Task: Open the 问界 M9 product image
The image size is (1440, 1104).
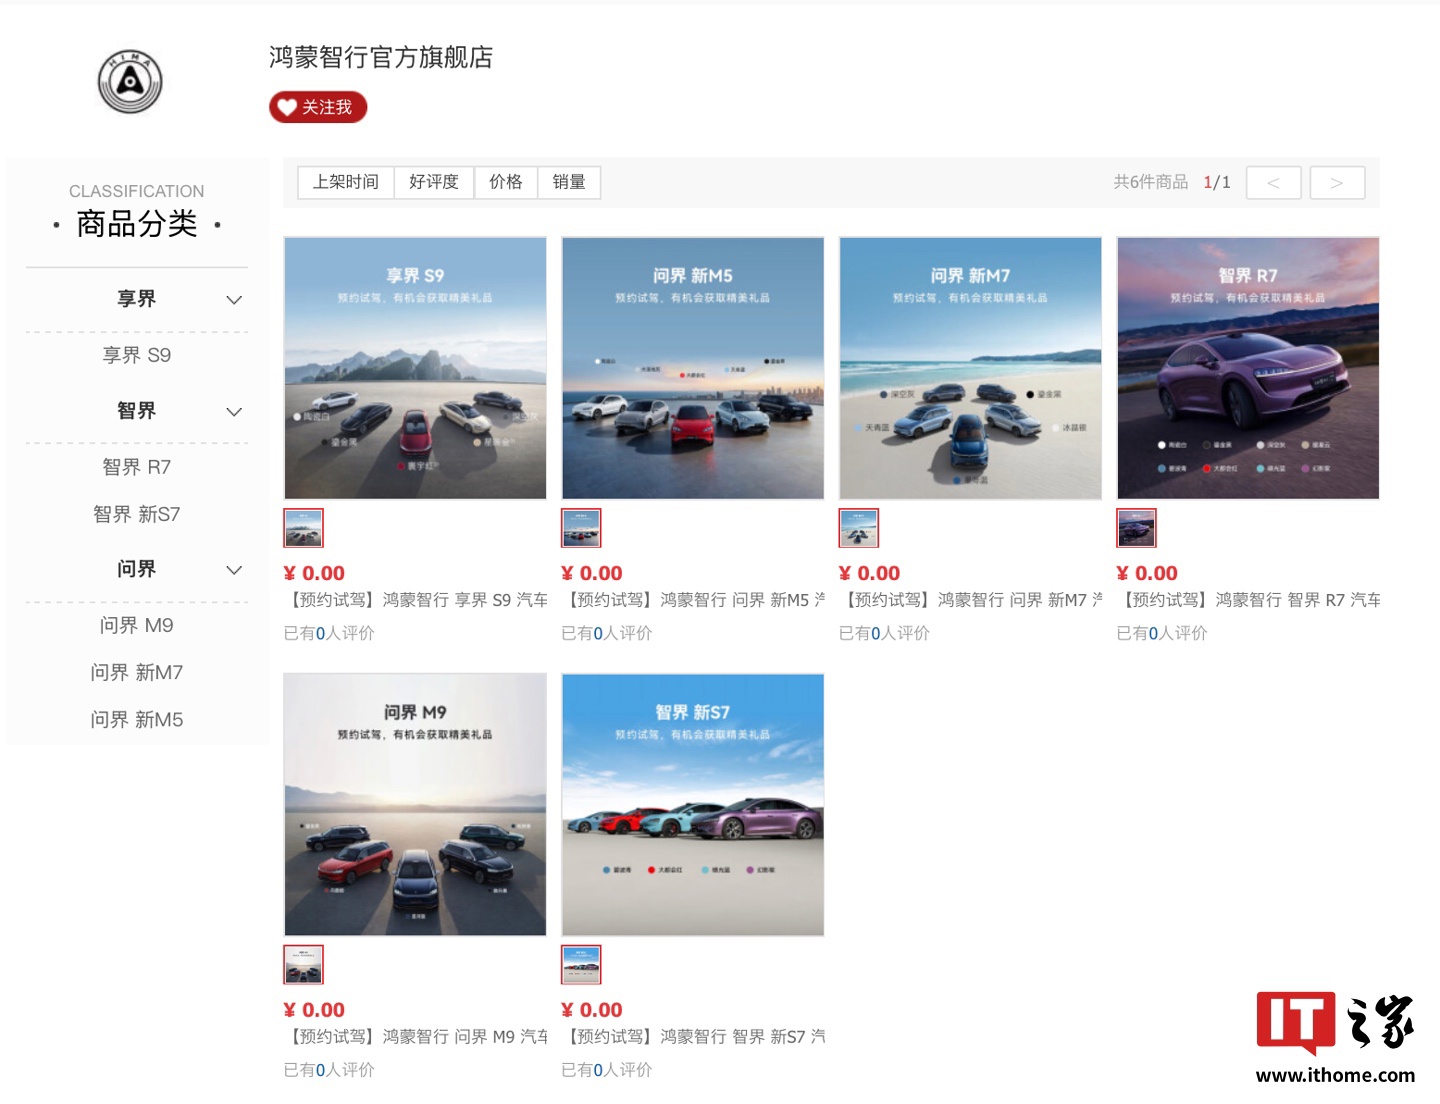Action: tap(415, 805)
